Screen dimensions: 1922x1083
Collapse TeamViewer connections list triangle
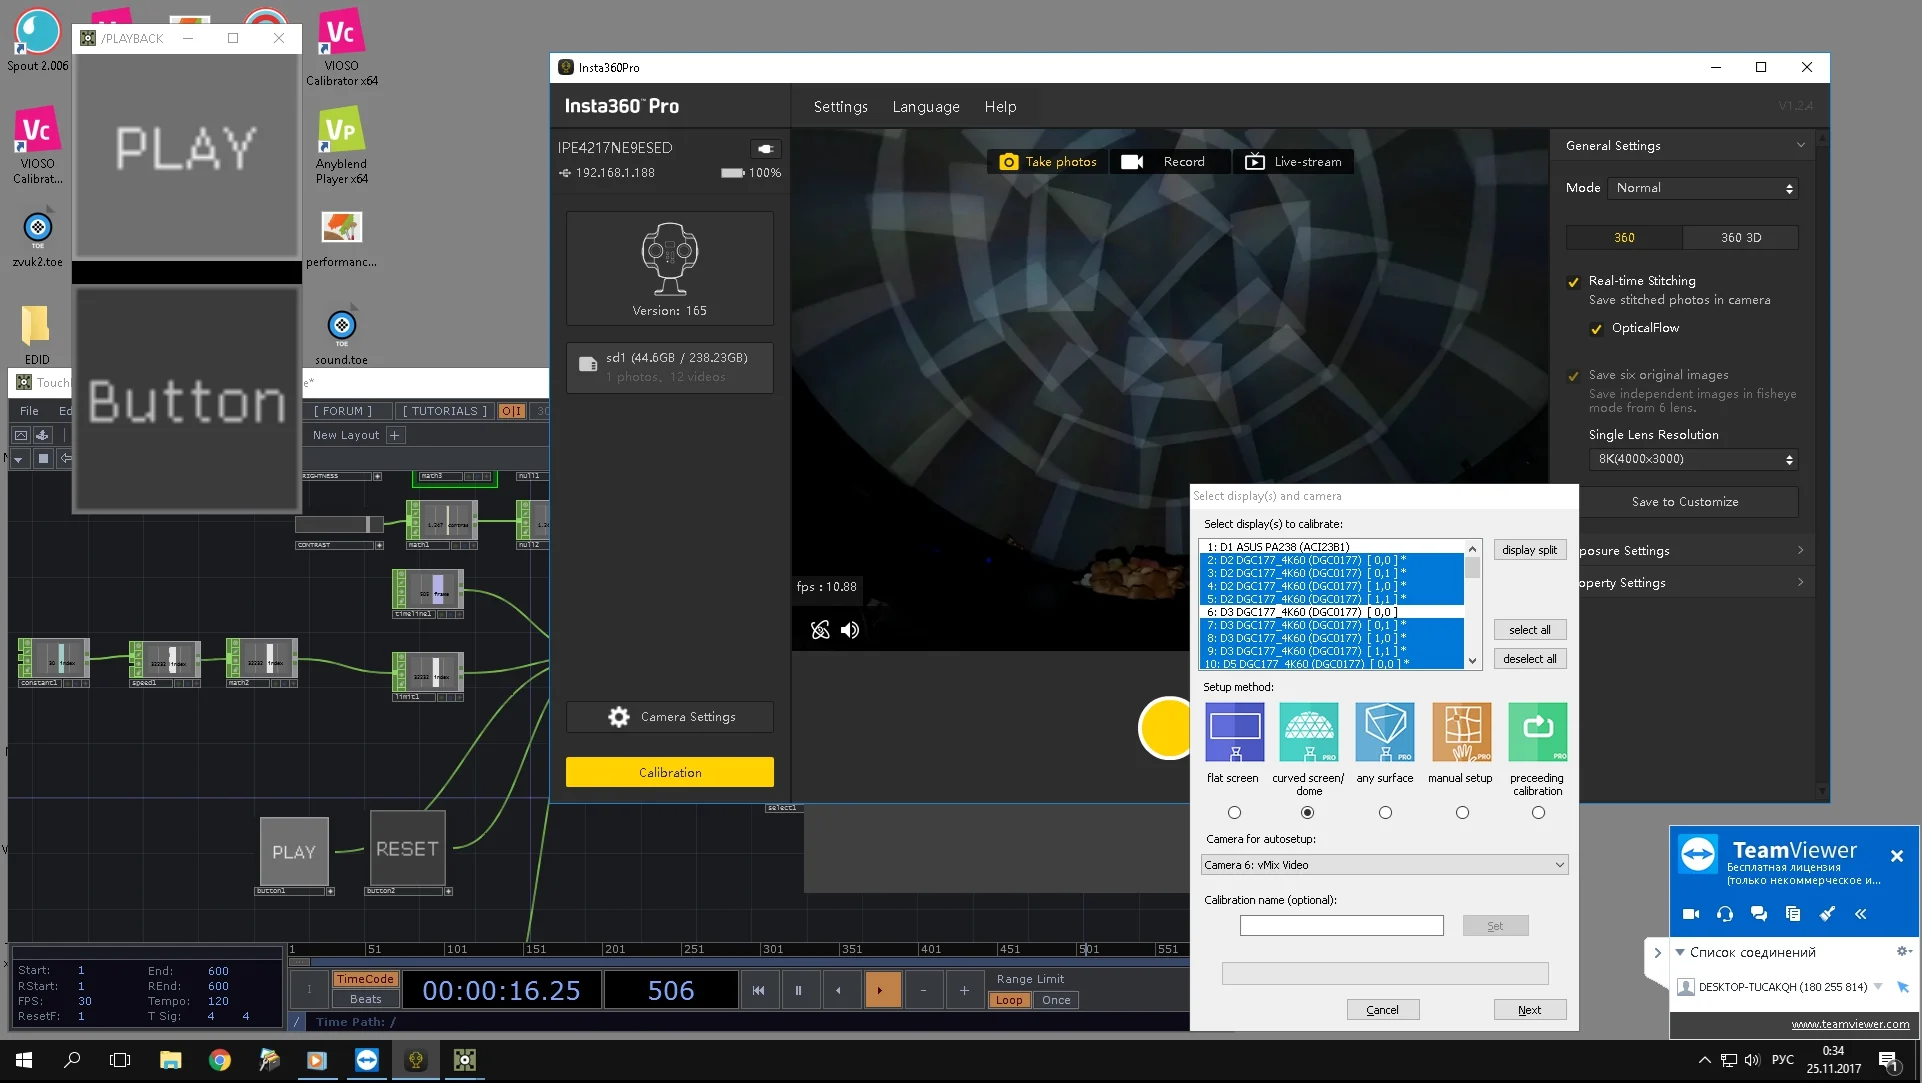tap(1680, 952)
